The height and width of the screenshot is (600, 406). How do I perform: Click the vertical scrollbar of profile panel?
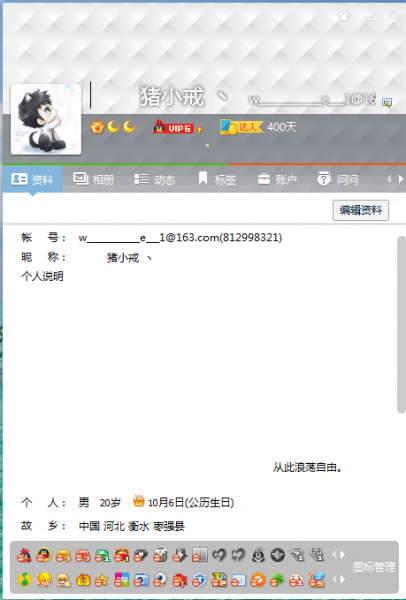[x=401, y=324]
